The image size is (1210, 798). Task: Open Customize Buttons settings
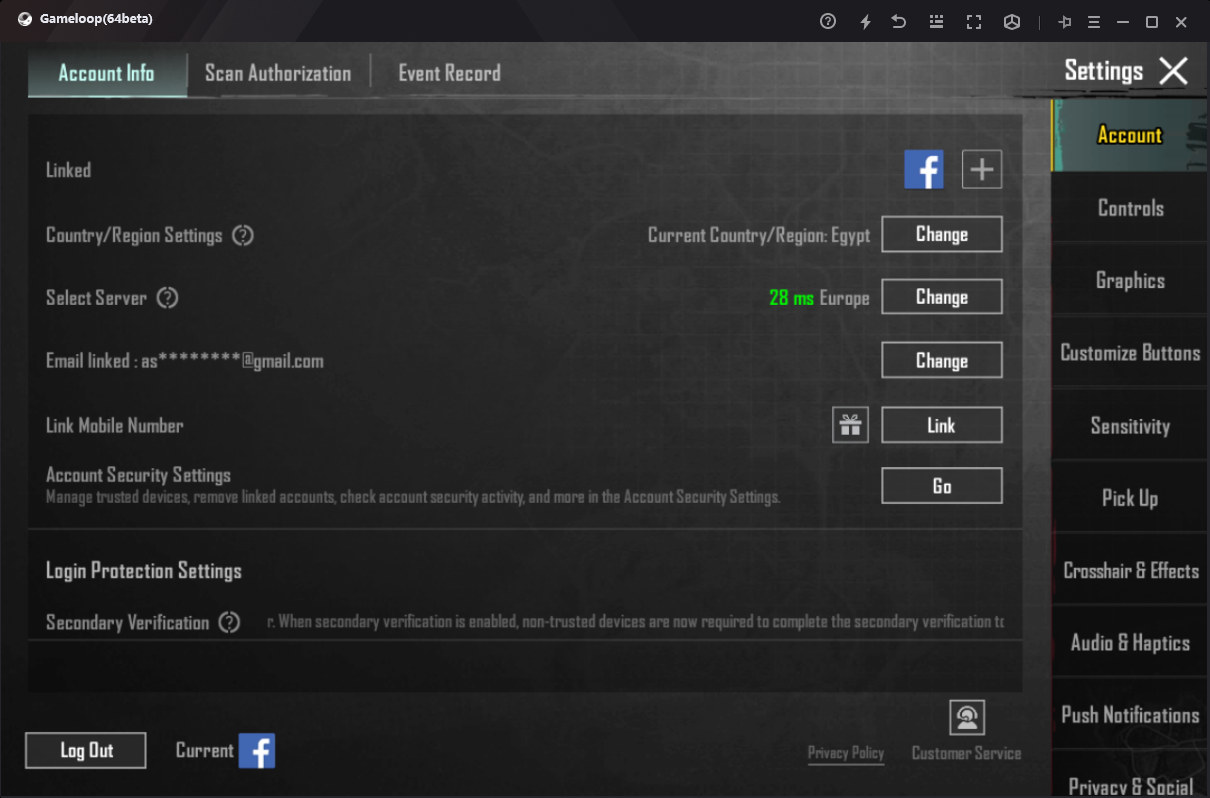tap(1130, 353)
